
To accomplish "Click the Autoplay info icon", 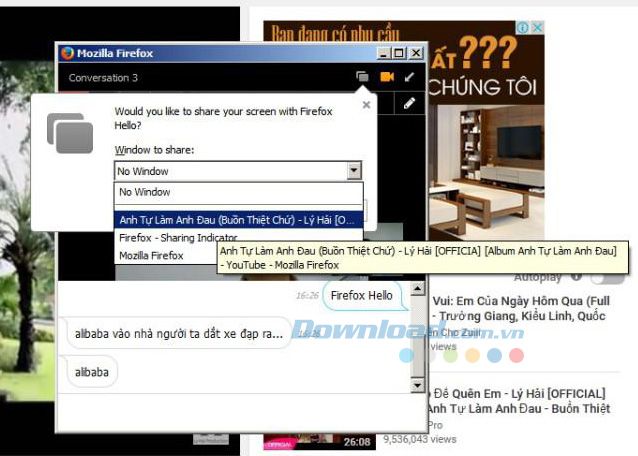I will click(576, 277).
